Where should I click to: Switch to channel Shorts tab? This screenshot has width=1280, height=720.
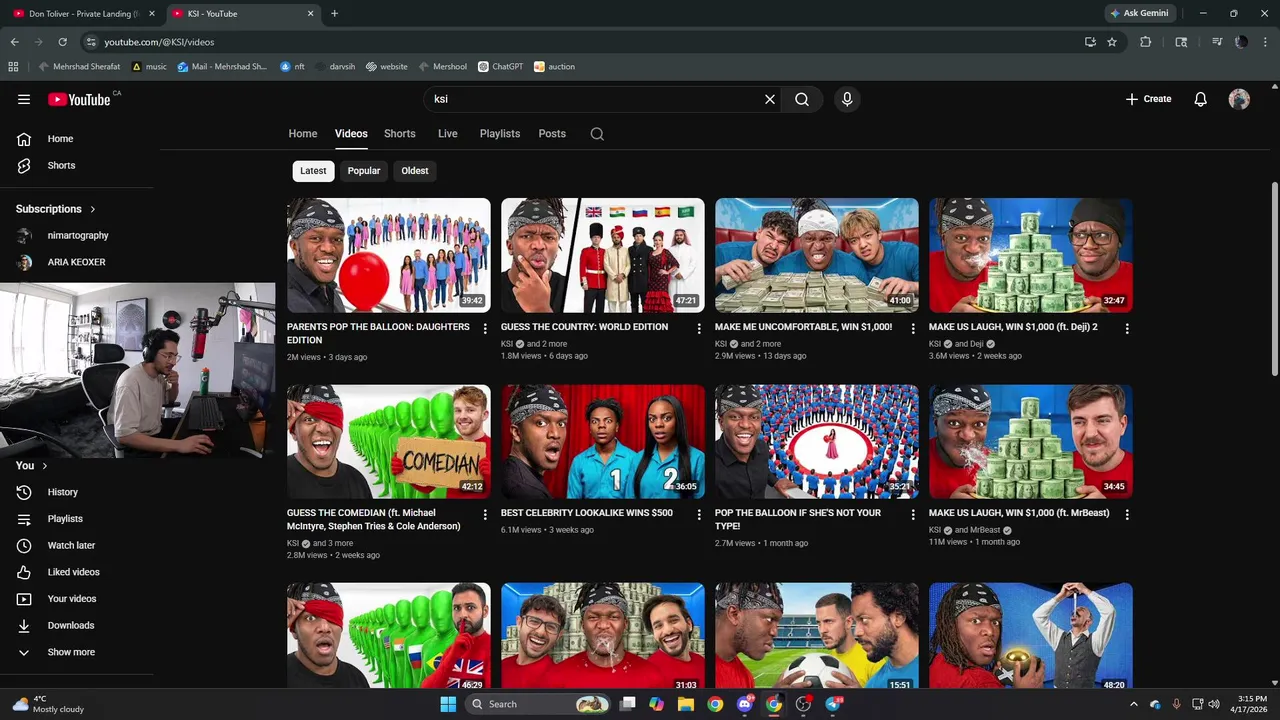400,134
